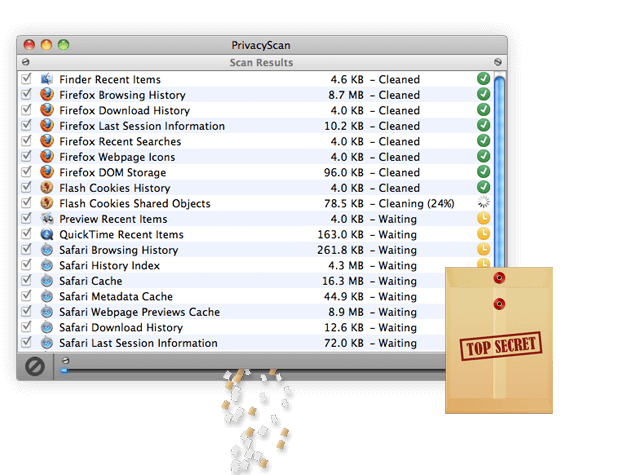Click spinning progress indicator for Flash Cookies Shared Objects

483,202
